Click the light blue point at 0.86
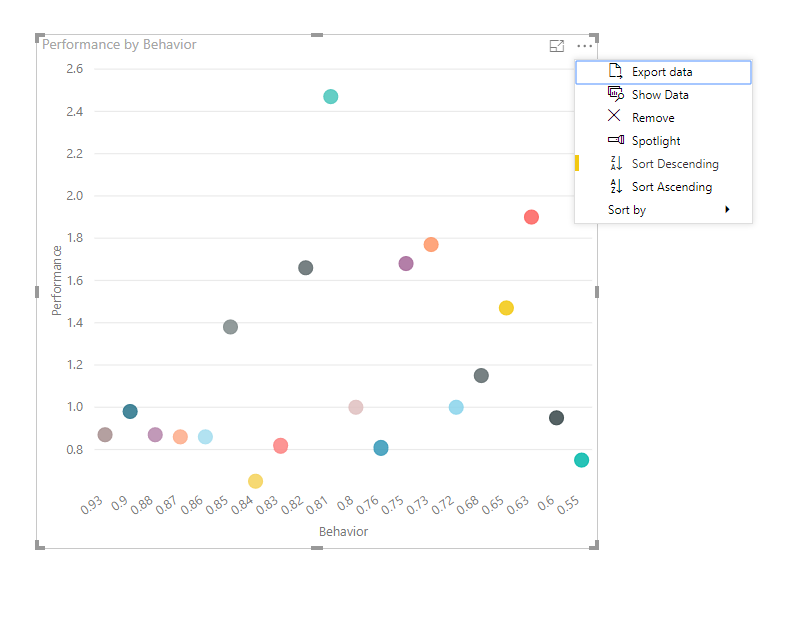Screen dimensions: 790x637 205,437
